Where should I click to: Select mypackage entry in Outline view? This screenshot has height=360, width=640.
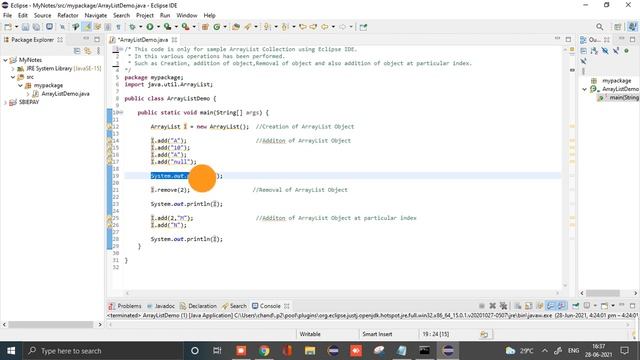[x=616, y=81]
